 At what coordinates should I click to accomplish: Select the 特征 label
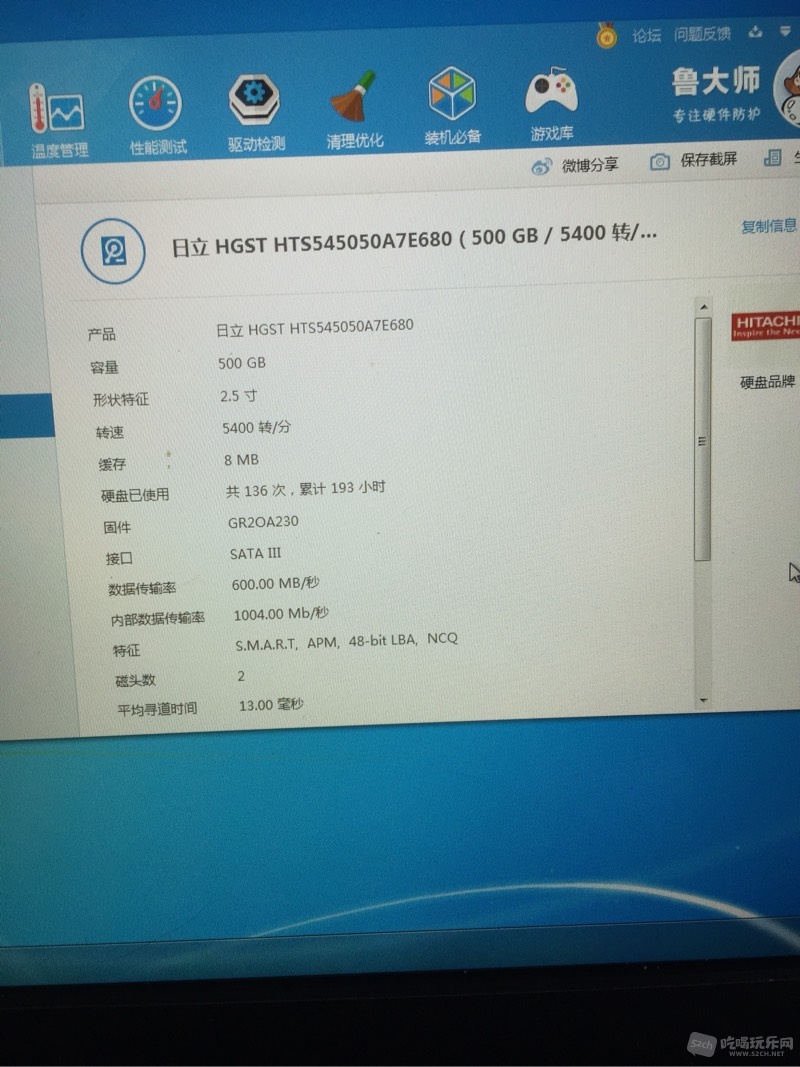click(x=127, y=651)
